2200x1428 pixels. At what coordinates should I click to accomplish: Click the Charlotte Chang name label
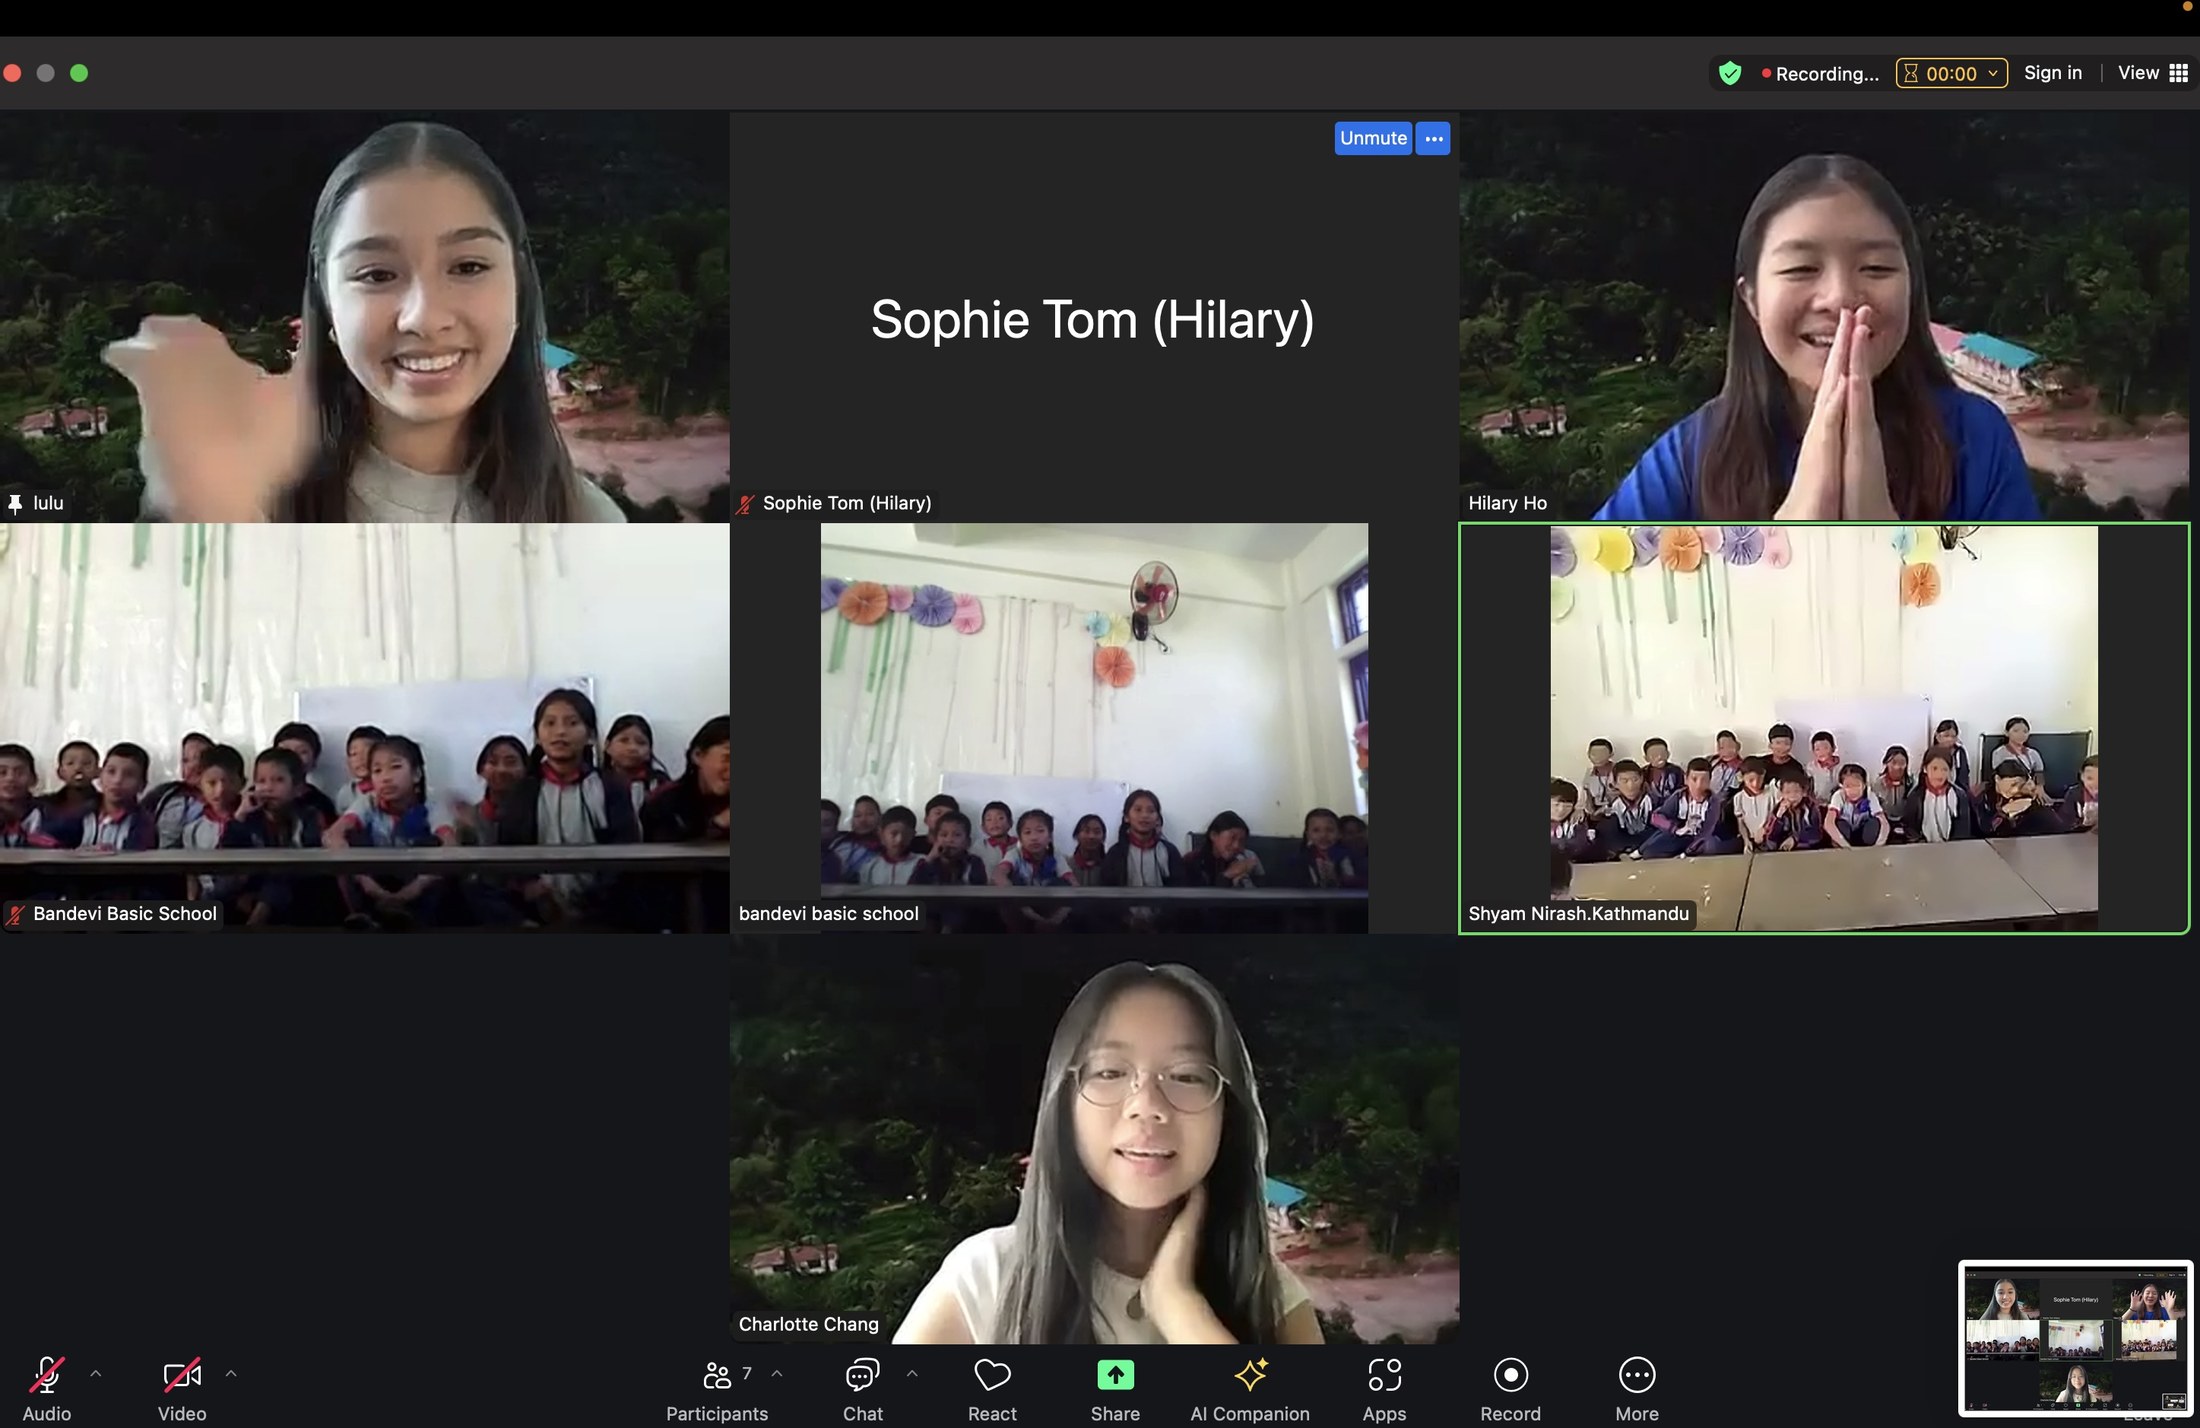(x=808, y=1324)
